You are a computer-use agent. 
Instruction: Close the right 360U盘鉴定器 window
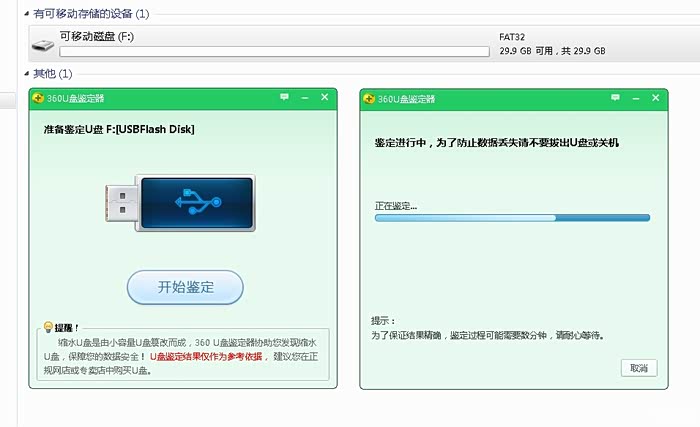[x=654, y=97]
